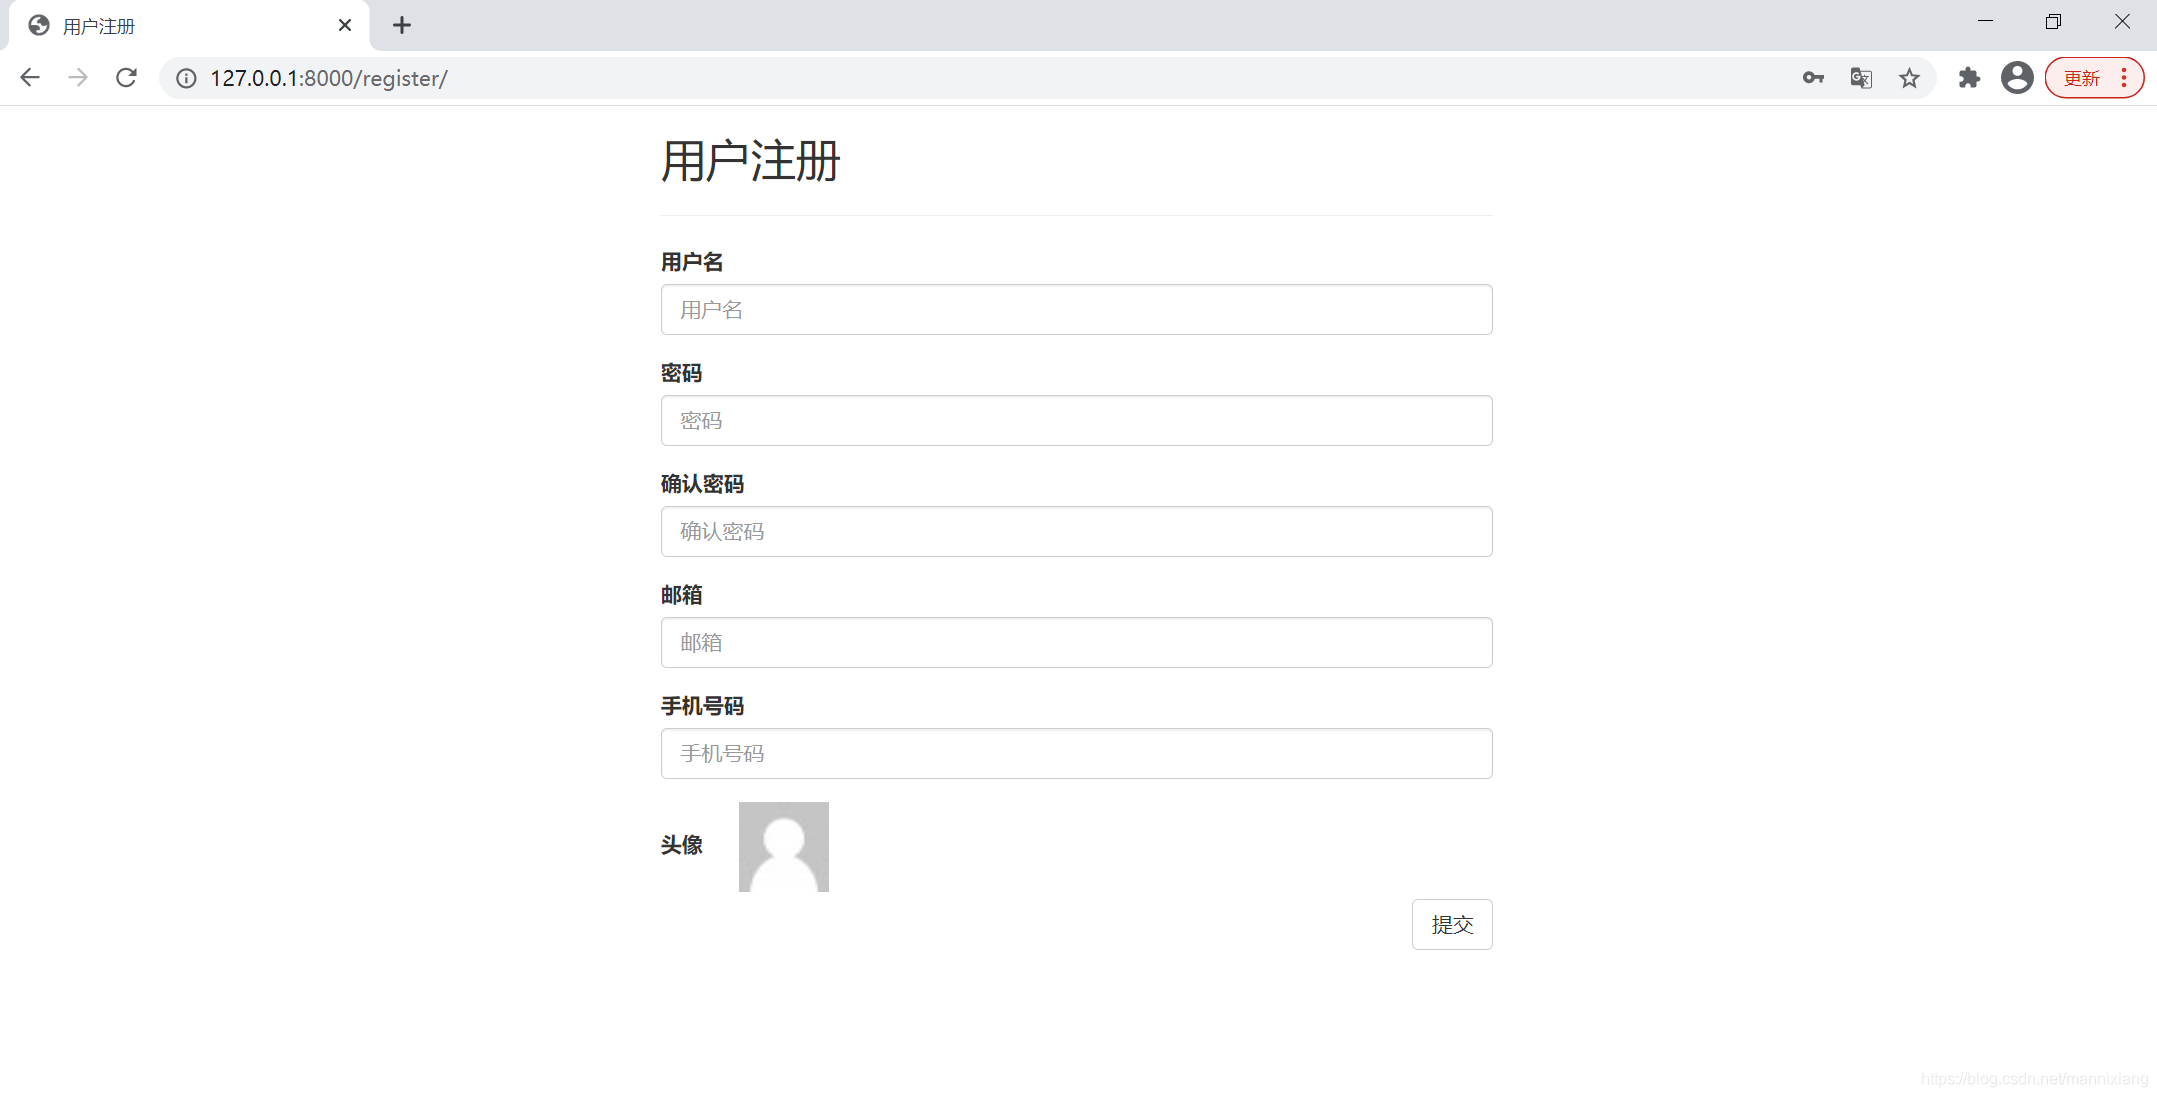Open the Chrome profile avatar

pyautogui.click(x=2017, y=78)
